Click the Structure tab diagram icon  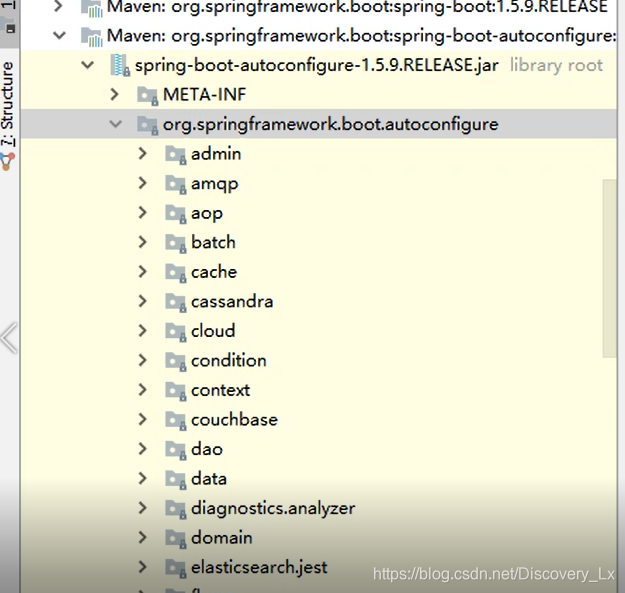tap(8, 162)
